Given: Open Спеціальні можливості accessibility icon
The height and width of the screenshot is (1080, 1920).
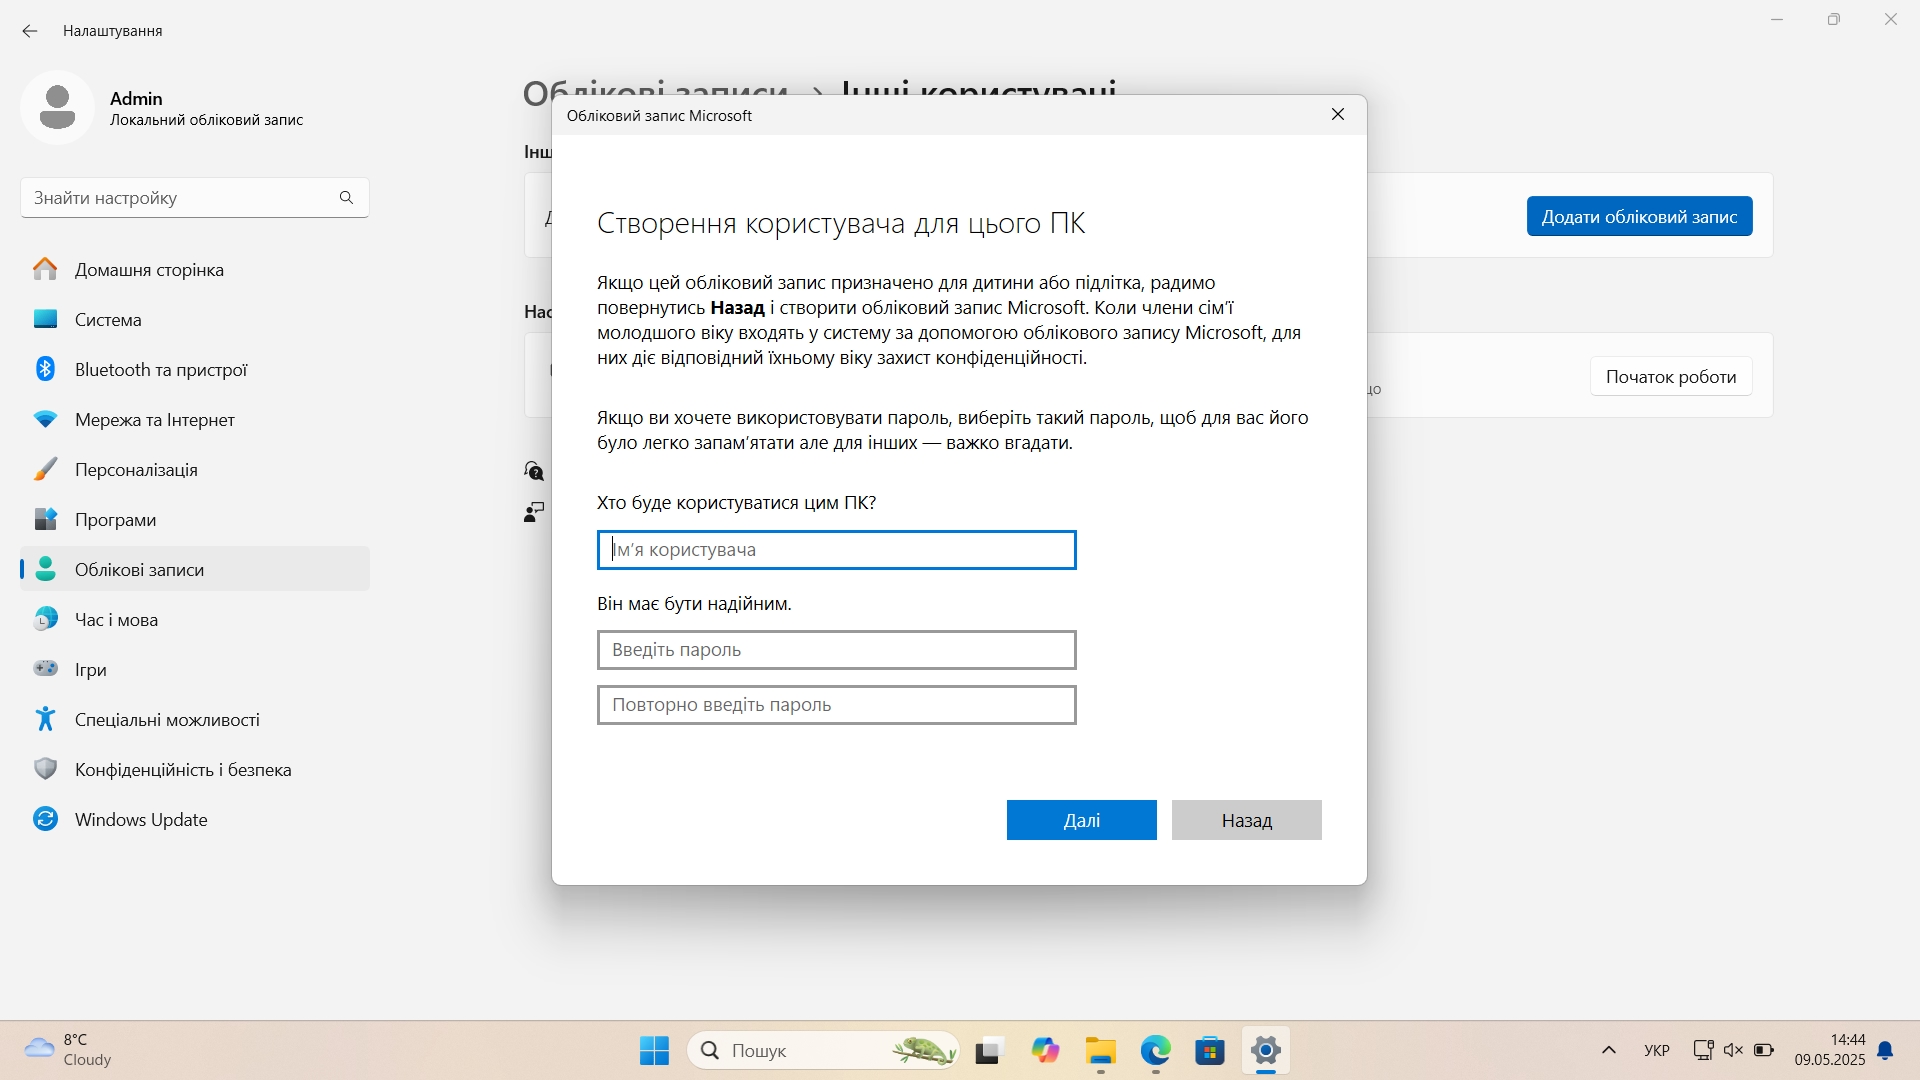Looking at the screenshot, I should (45, 719).
